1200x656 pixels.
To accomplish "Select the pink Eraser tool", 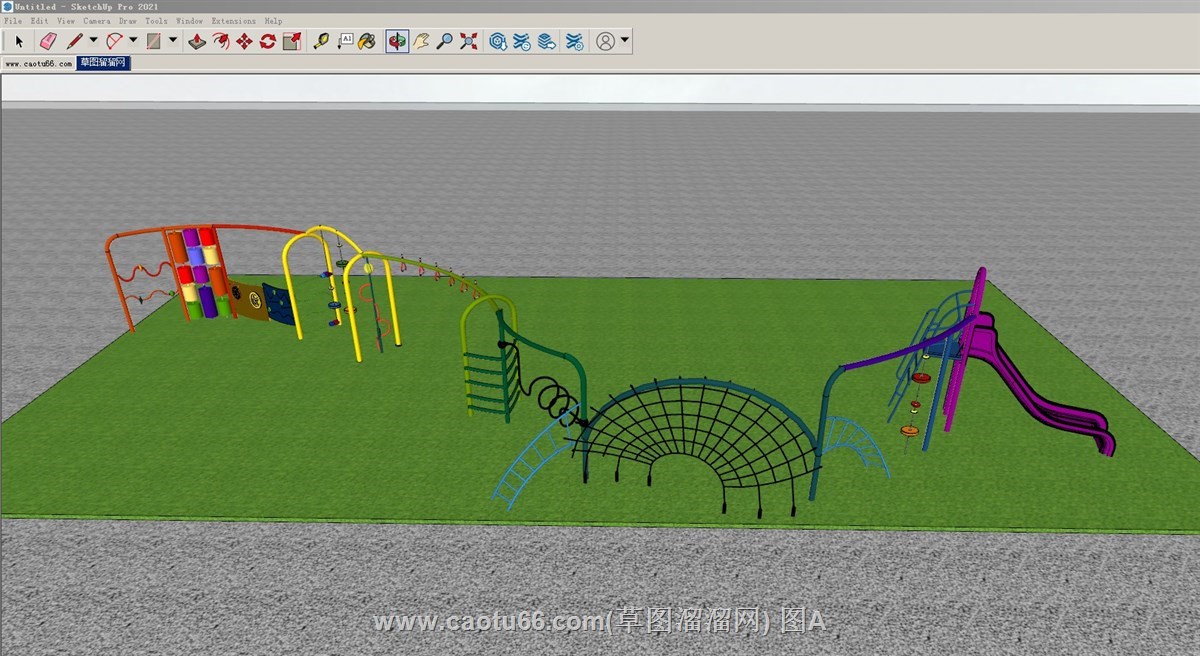I will tap(47, 41).
